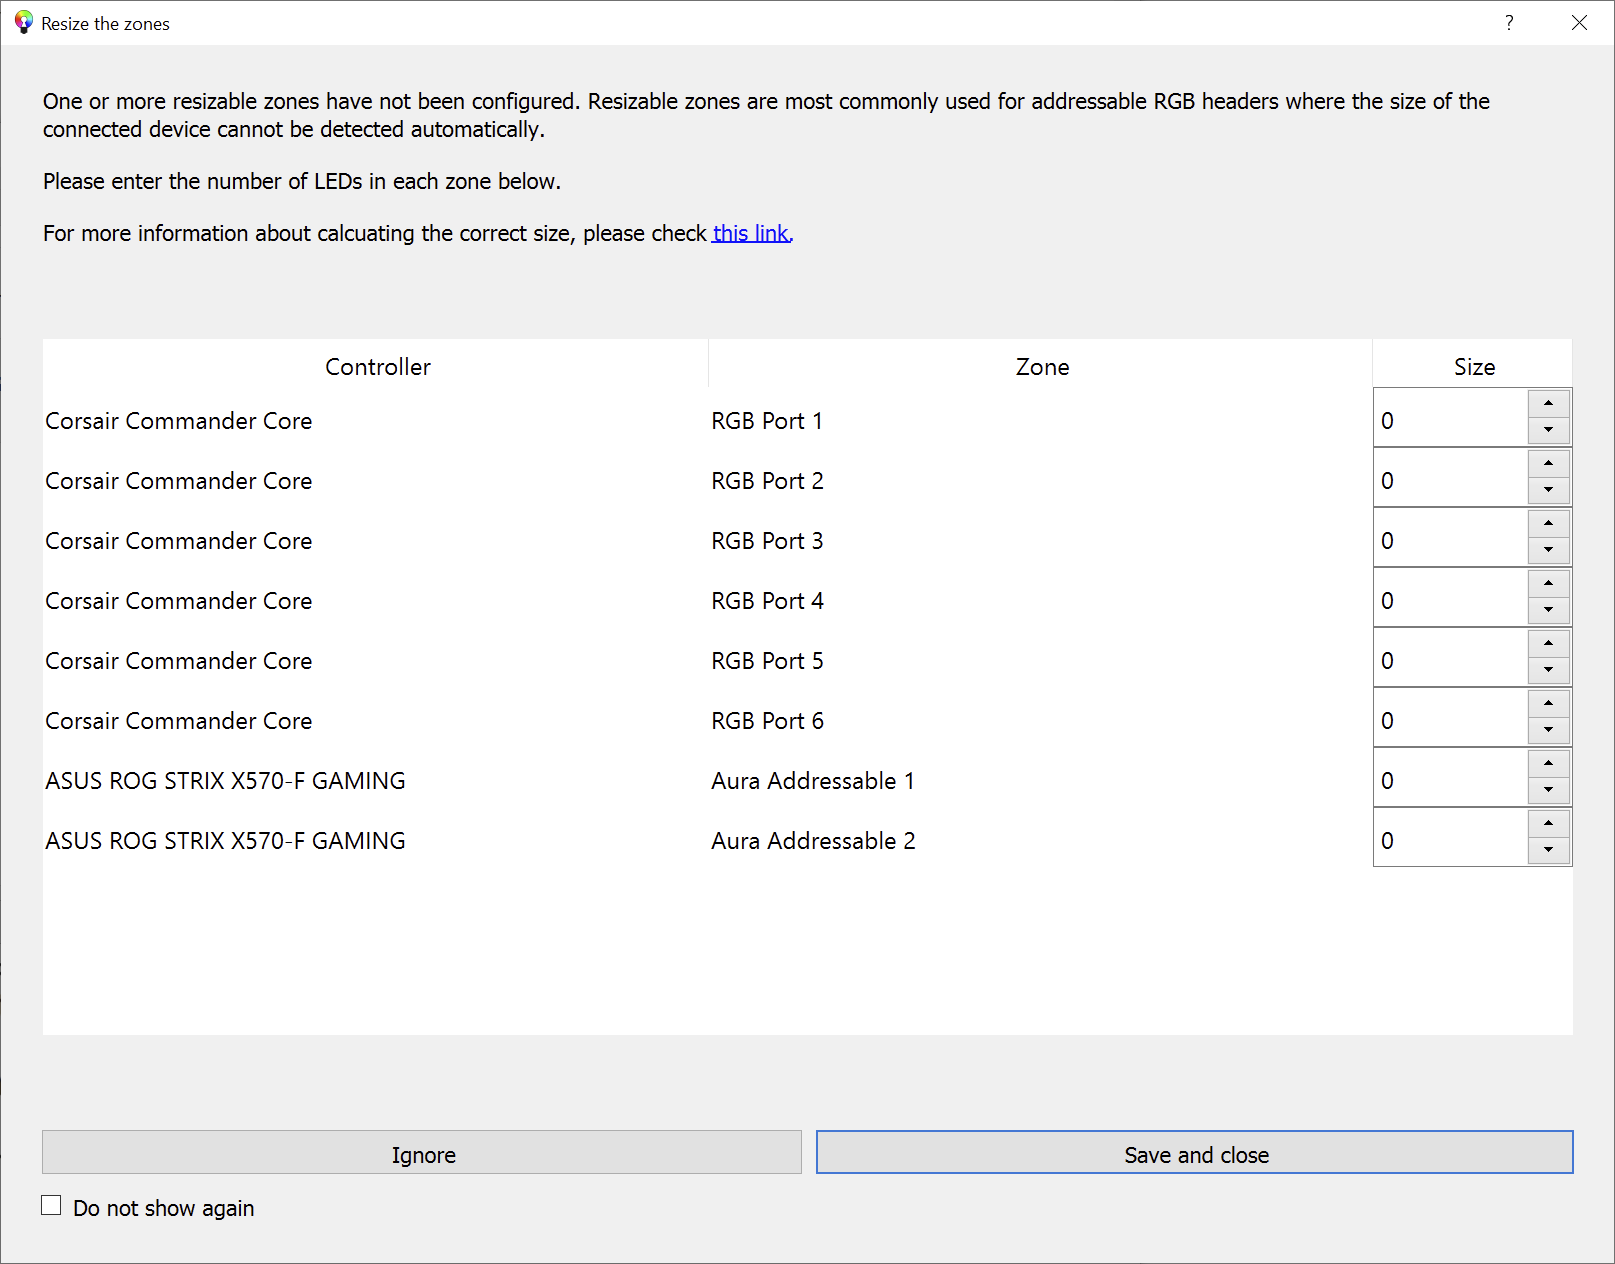Focus the Aura Addressable 2 size field

(1451, 838)
